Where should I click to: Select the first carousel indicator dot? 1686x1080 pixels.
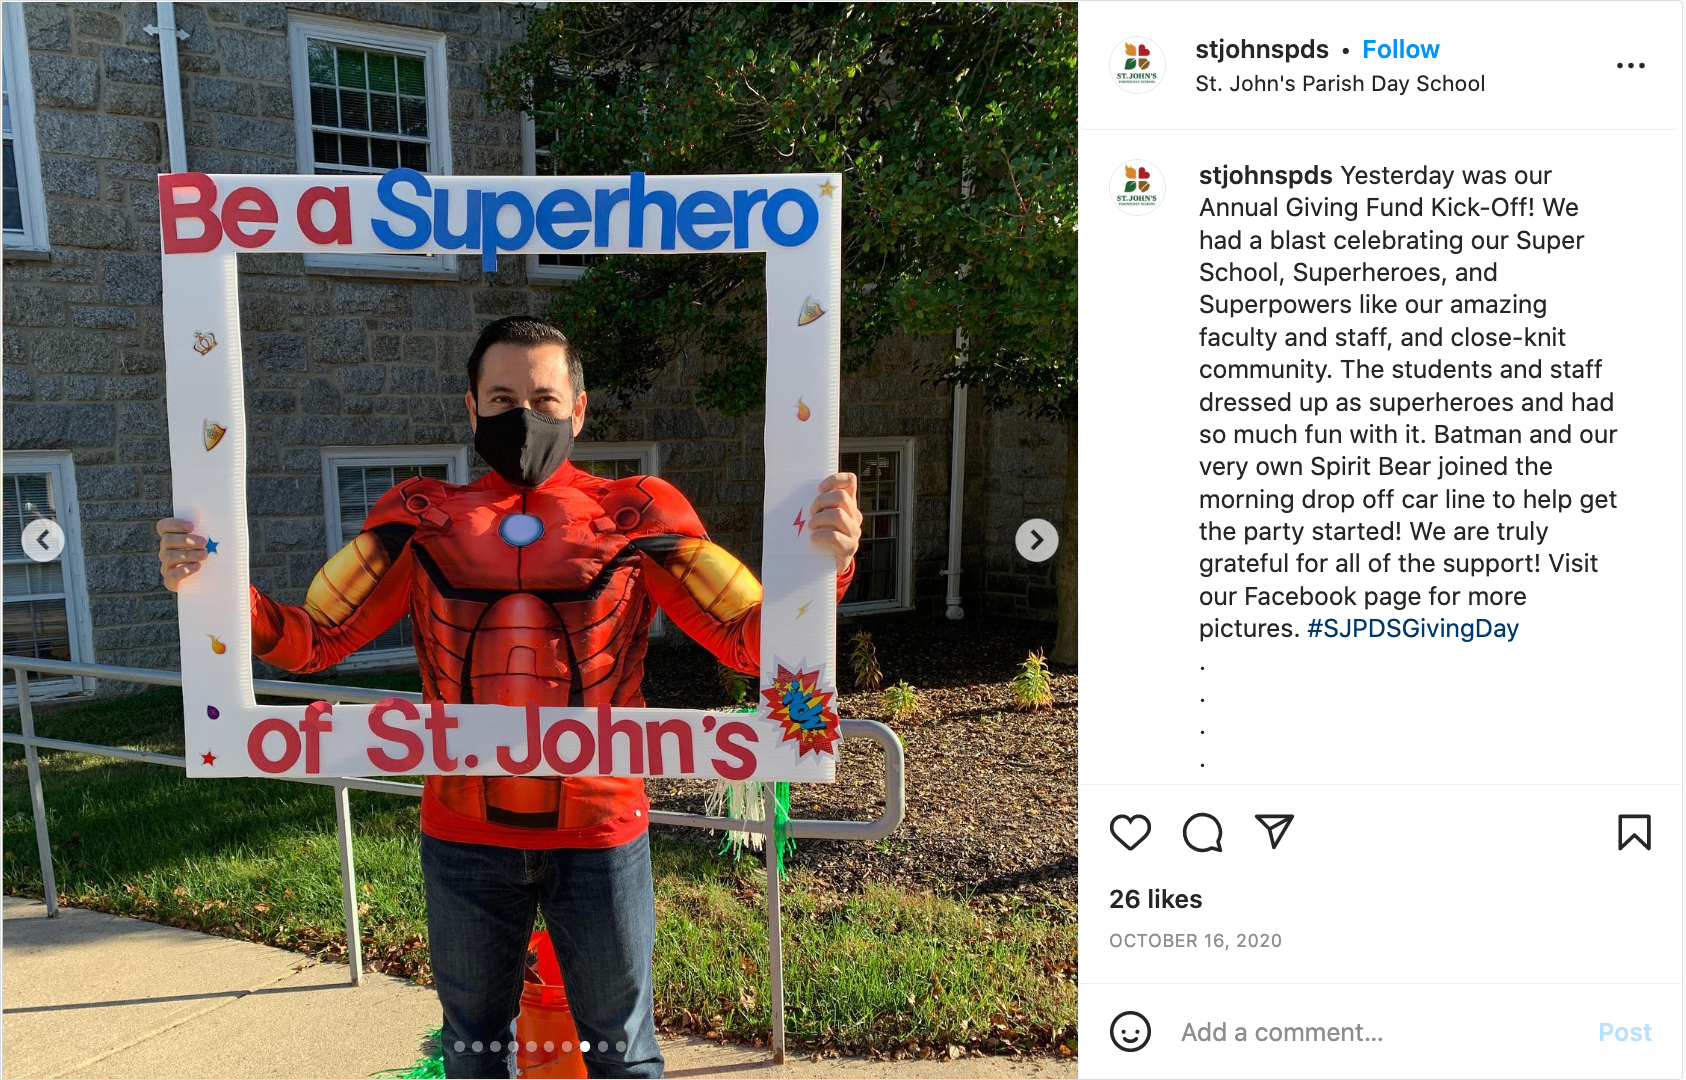(460, 1047)
